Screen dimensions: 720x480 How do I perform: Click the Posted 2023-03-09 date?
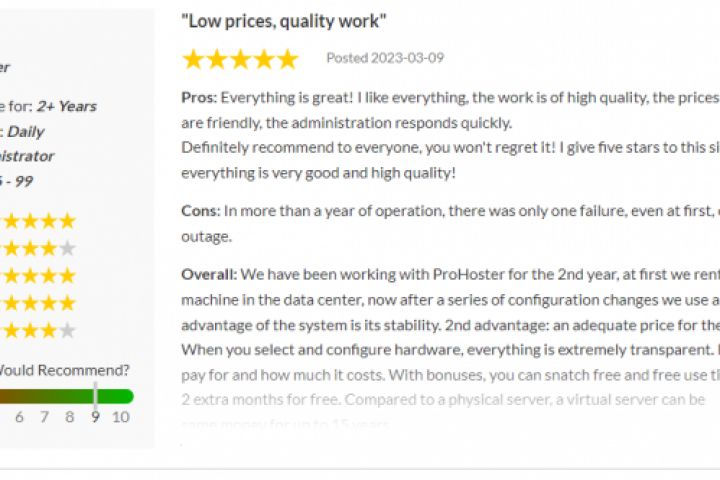pos(385,58)
